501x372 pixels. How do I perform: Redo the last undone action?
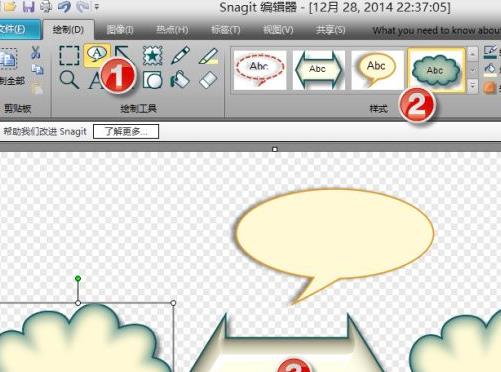tap(82, 6)
